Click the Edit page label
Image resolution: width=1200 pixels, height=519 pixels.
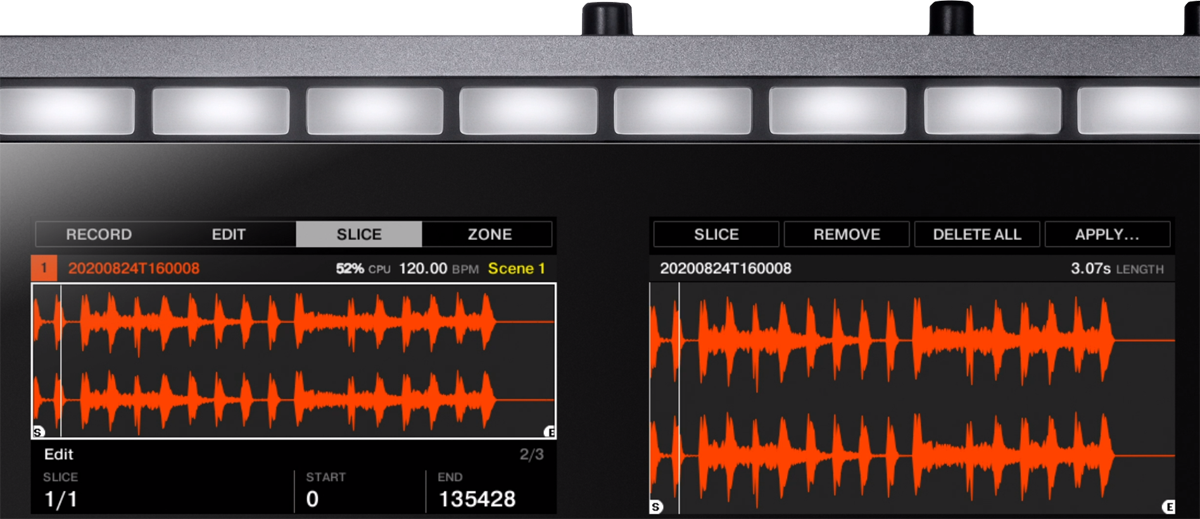click(60, 453)
